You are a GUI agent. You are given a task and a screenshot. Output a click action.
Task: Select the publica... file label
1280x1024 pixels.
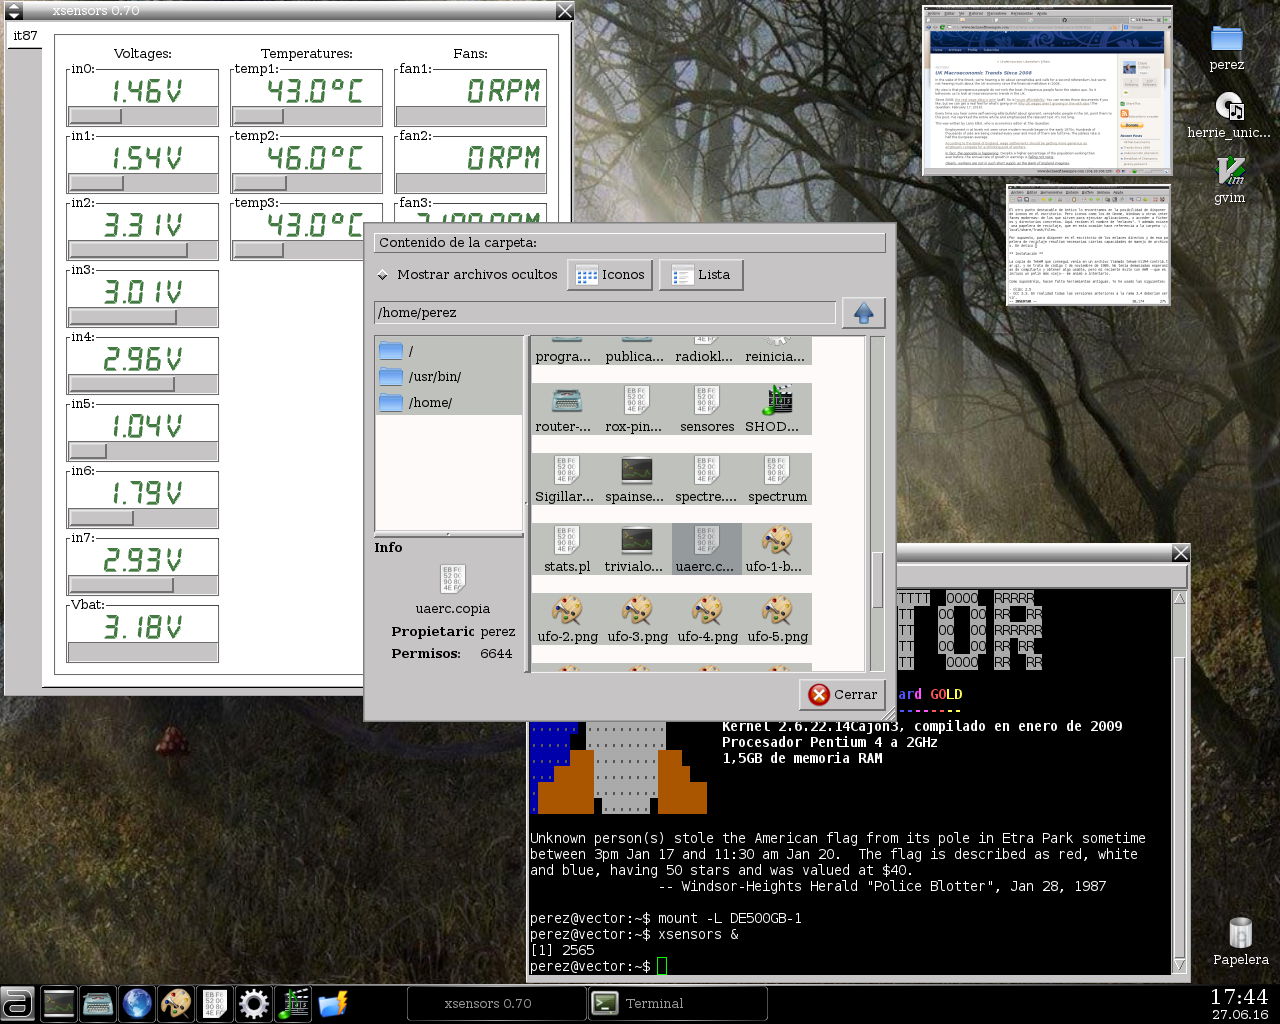pyautogui.click(x=634, y=356)
